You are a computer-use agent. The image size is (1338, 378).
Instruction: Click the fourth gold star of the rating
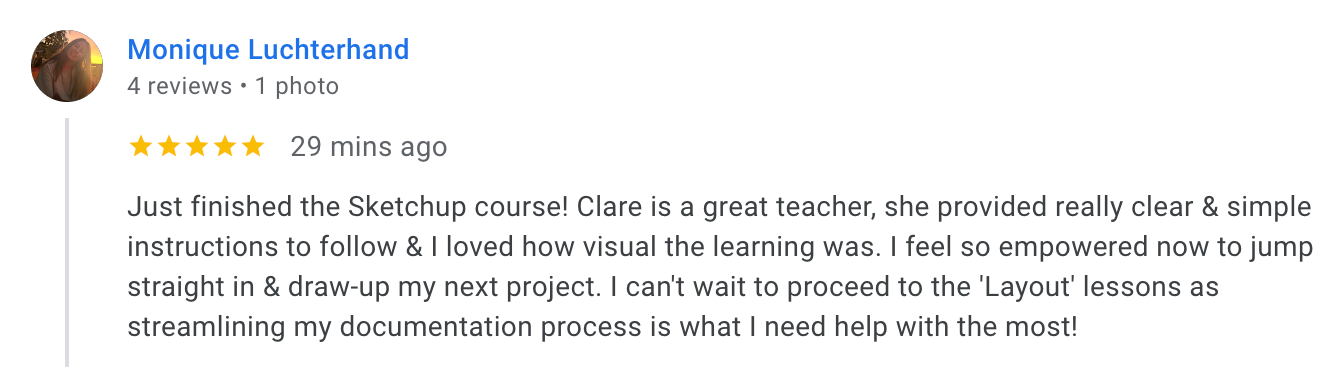coord(224,147)
